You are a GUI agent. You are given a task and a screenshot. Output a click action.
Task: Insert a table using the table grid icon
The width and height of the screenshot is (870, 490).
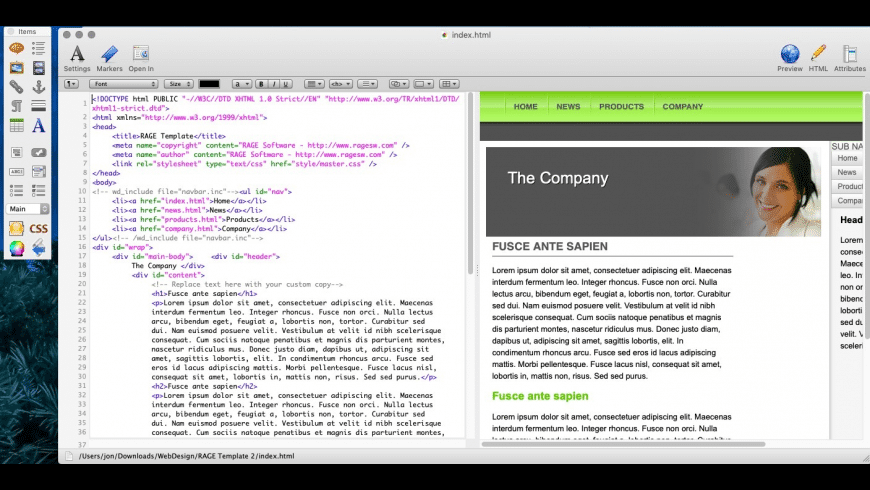pos(17,125)
